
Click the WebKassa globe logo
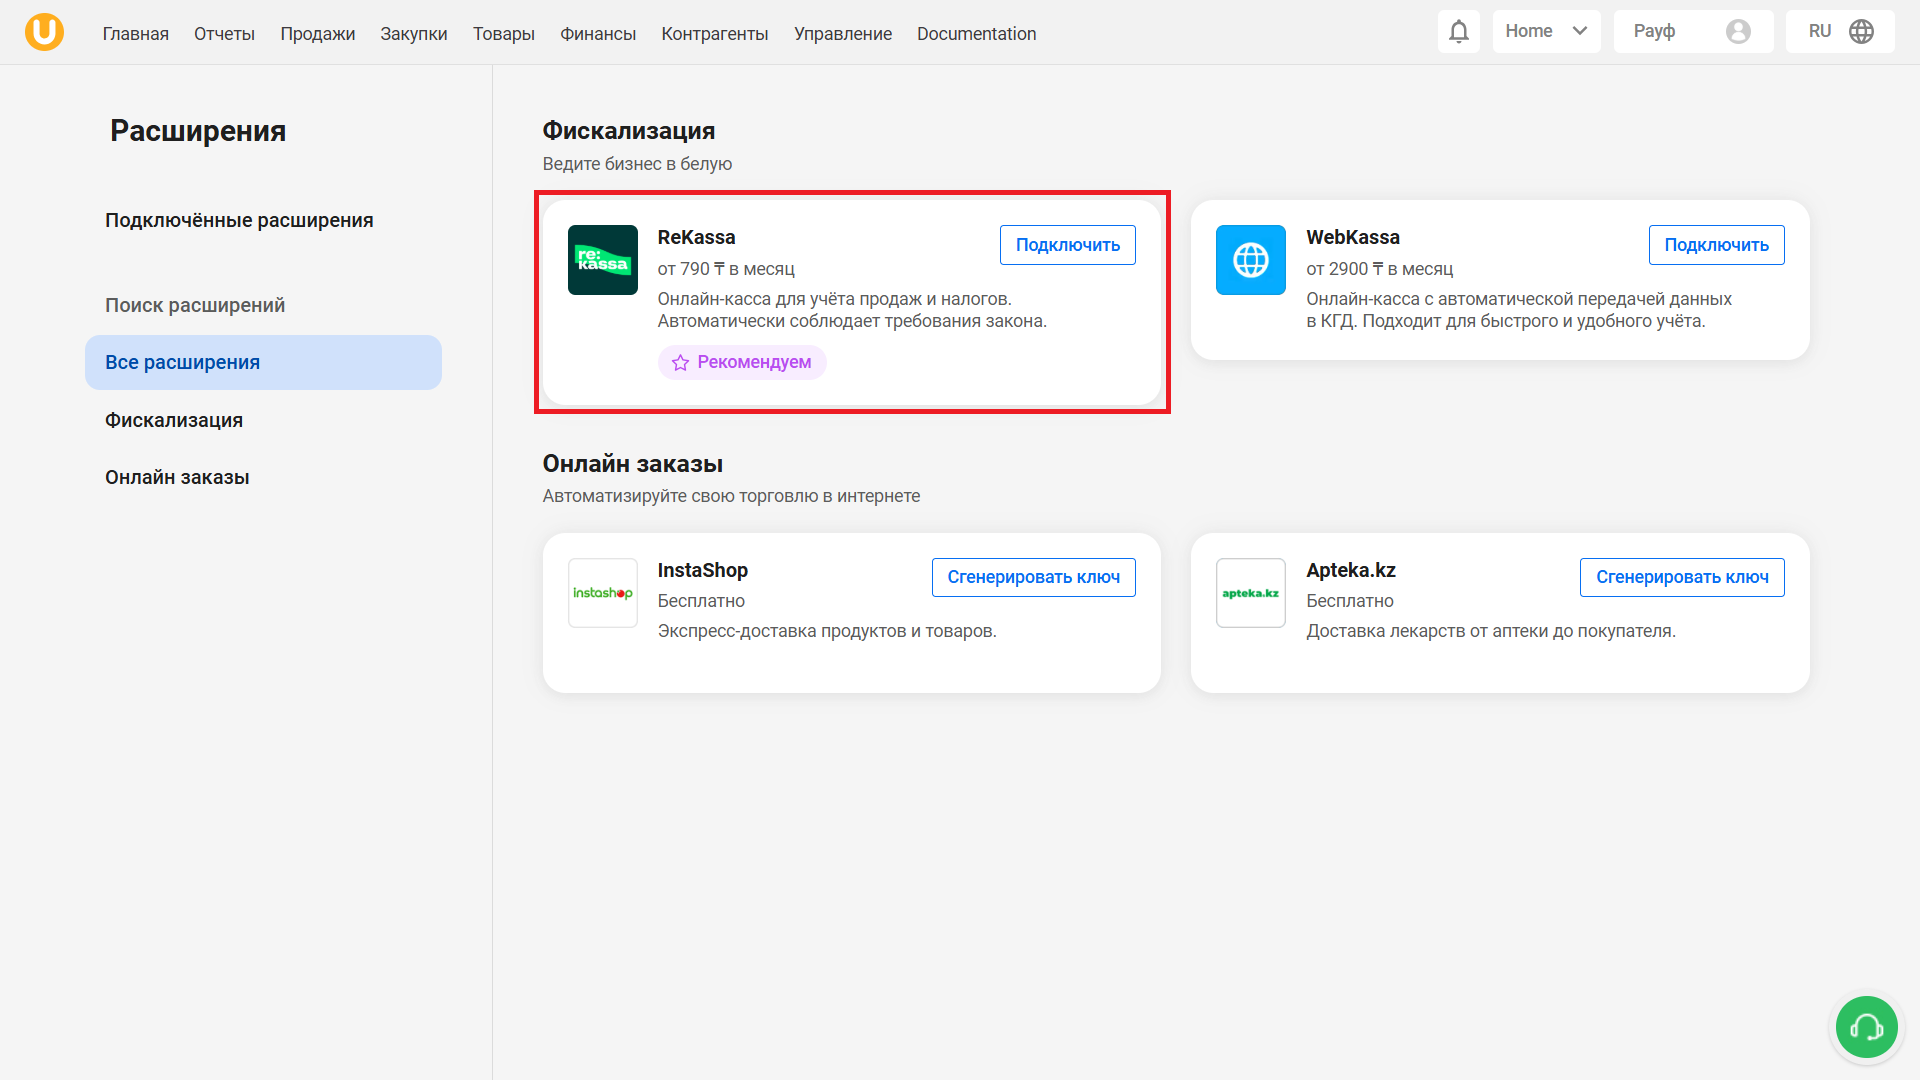1250,260
